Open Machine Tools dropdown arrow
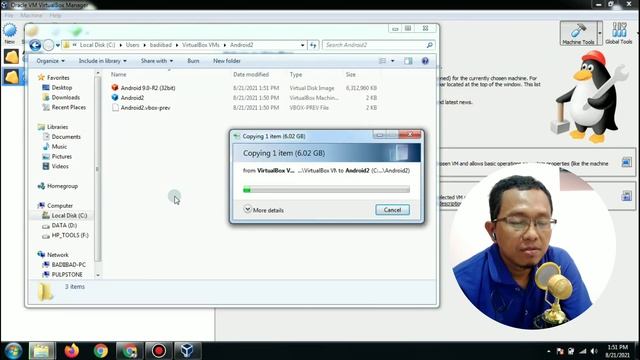The width and height of the screenshot is (640, 360). click(600, 33)
